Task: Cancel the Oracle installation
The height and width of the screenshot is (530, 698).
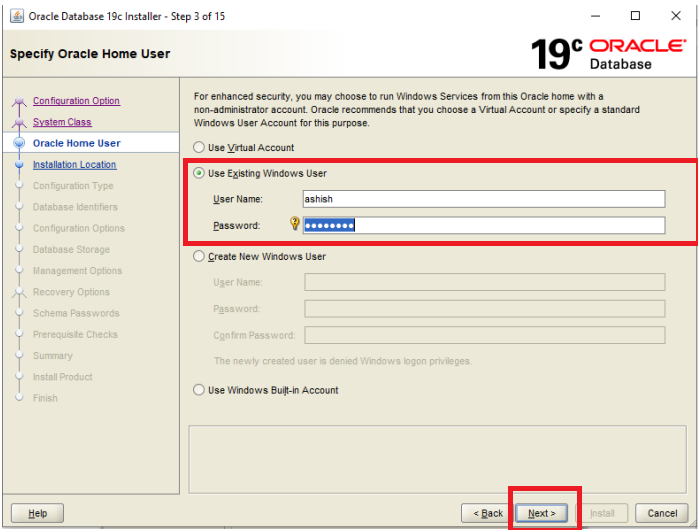Action: coord(662,513)
